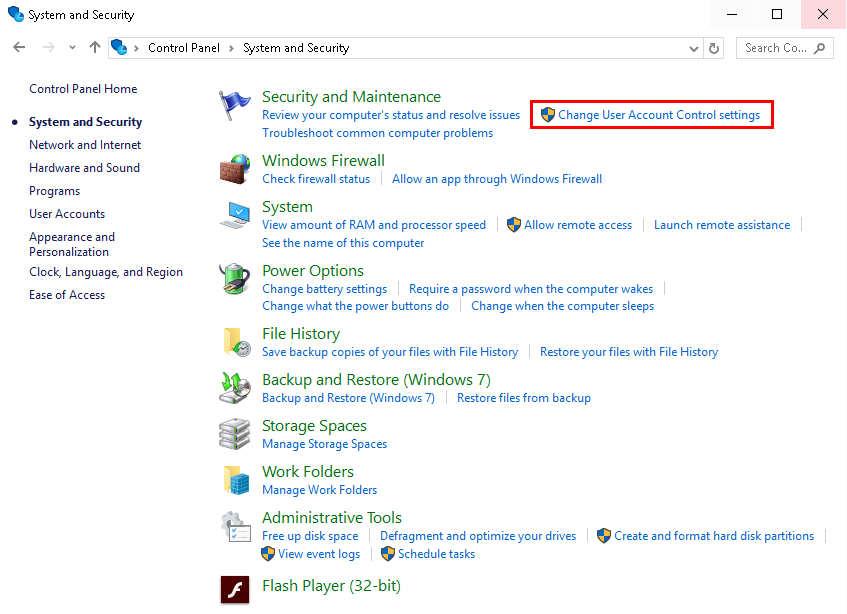Open the User Accounts category
This screenshot has width=847, height=614.
pos(67,214)
